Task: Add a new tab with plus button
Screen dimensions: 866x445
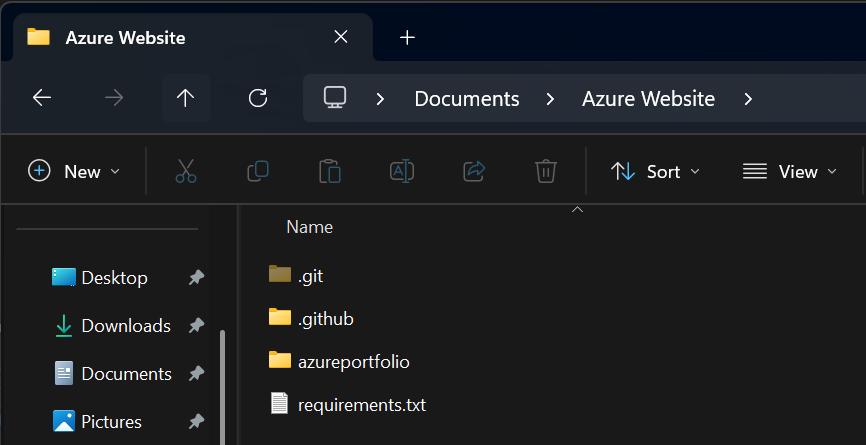Action: coord(407,37)
